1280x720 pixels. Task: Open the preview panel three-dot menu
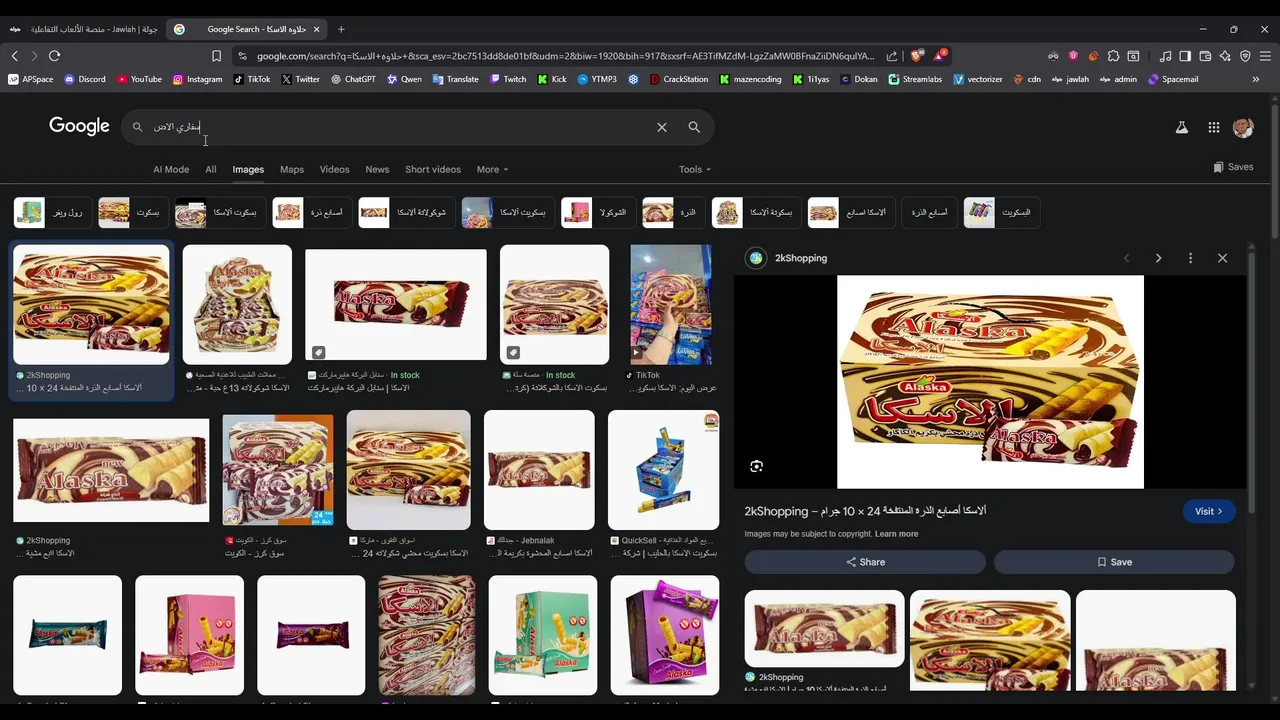(x=1190, y=258)
